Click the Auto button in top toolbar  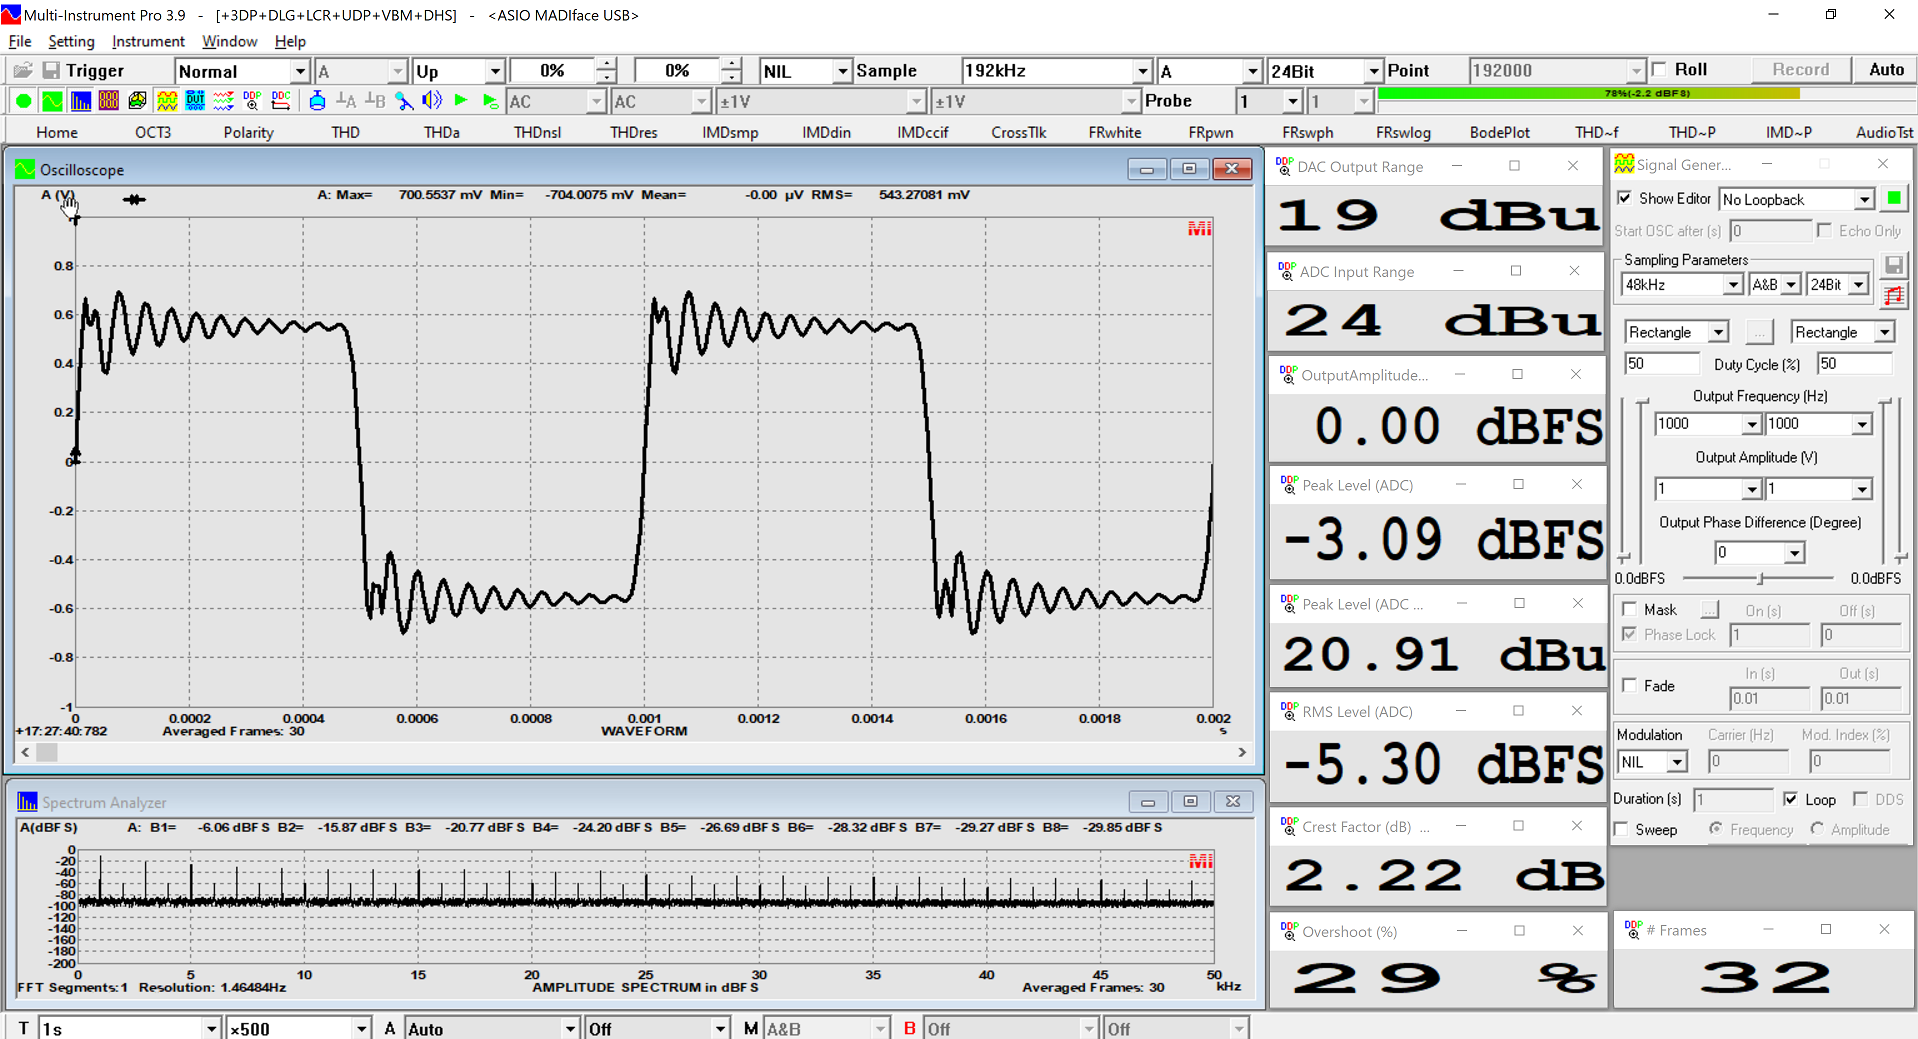click(x=1886, y=69)
